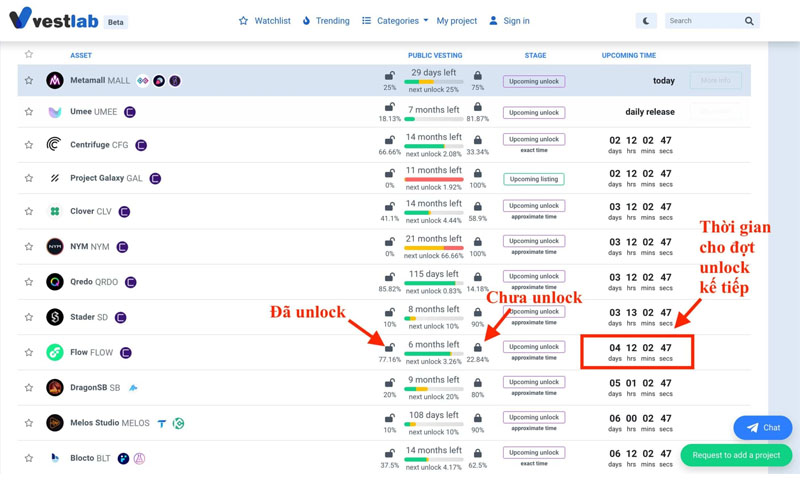
Task: Click Upcoming listing badge for Project Galaxy
Action: pyautogui.click(x=534, y=179)
